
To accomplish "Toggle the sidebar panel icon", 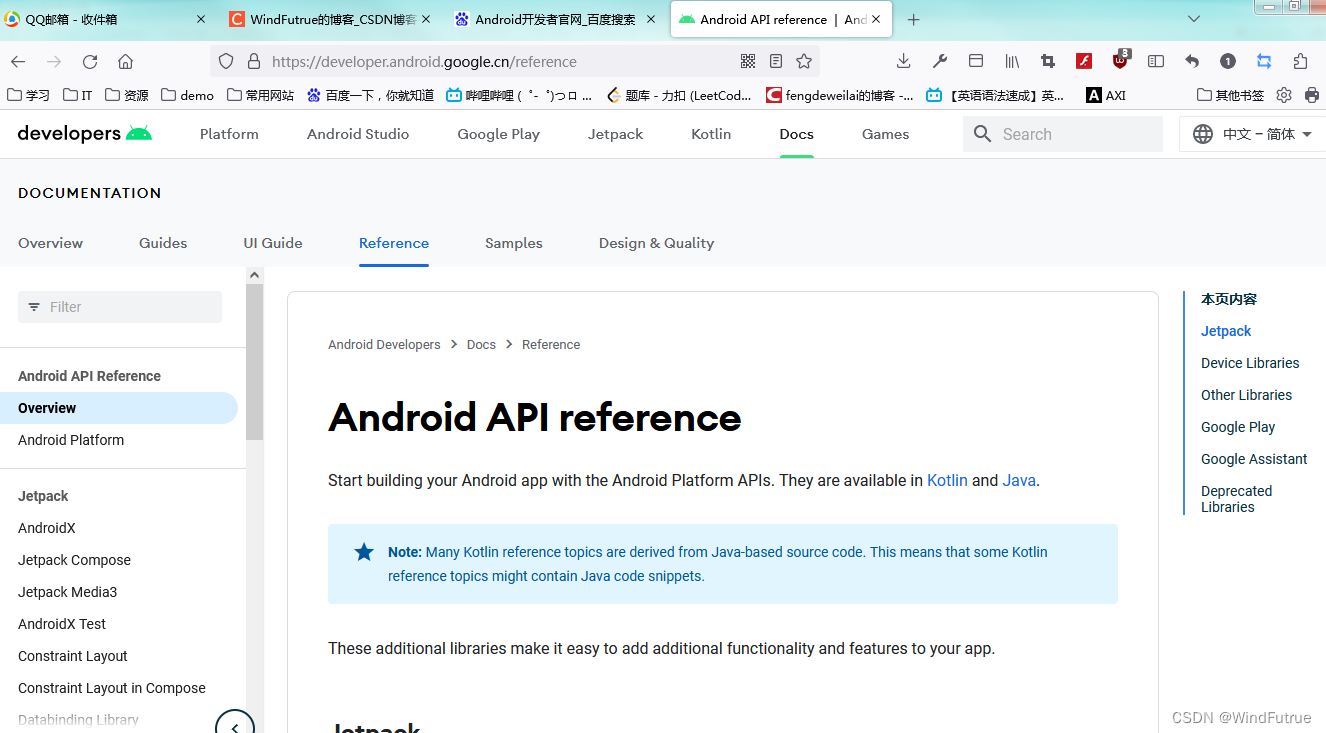I will coord(1156,61).
